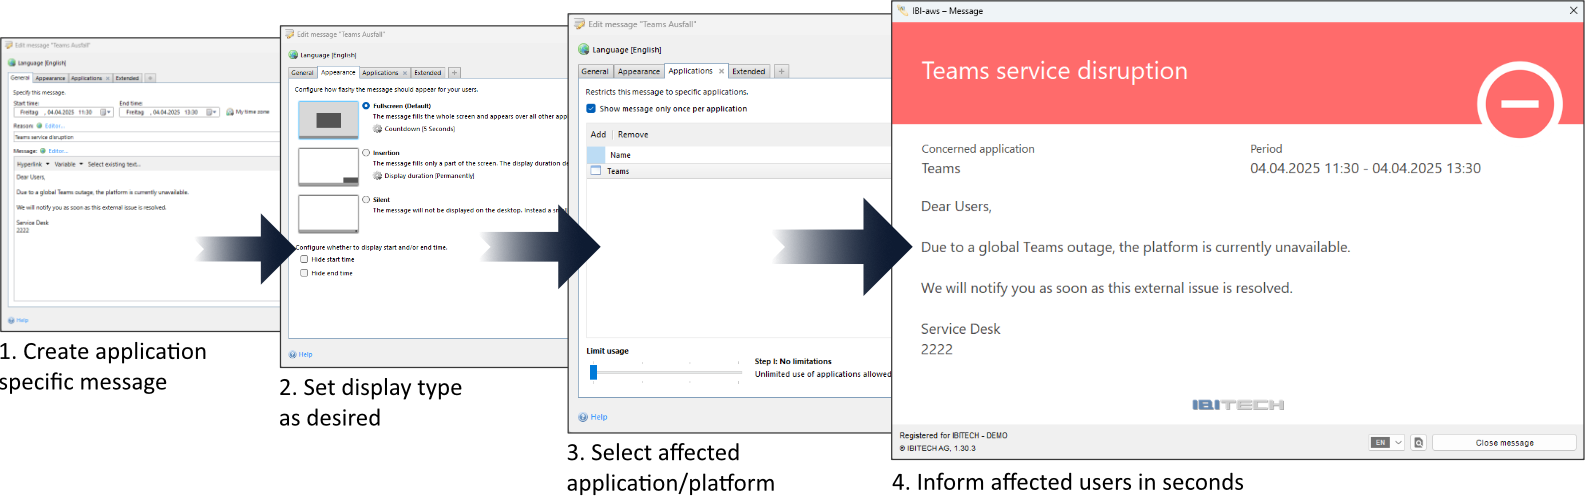Click the Help link in Applications window
This screenshot has height=498, width=1585.
tap(599, 417)
